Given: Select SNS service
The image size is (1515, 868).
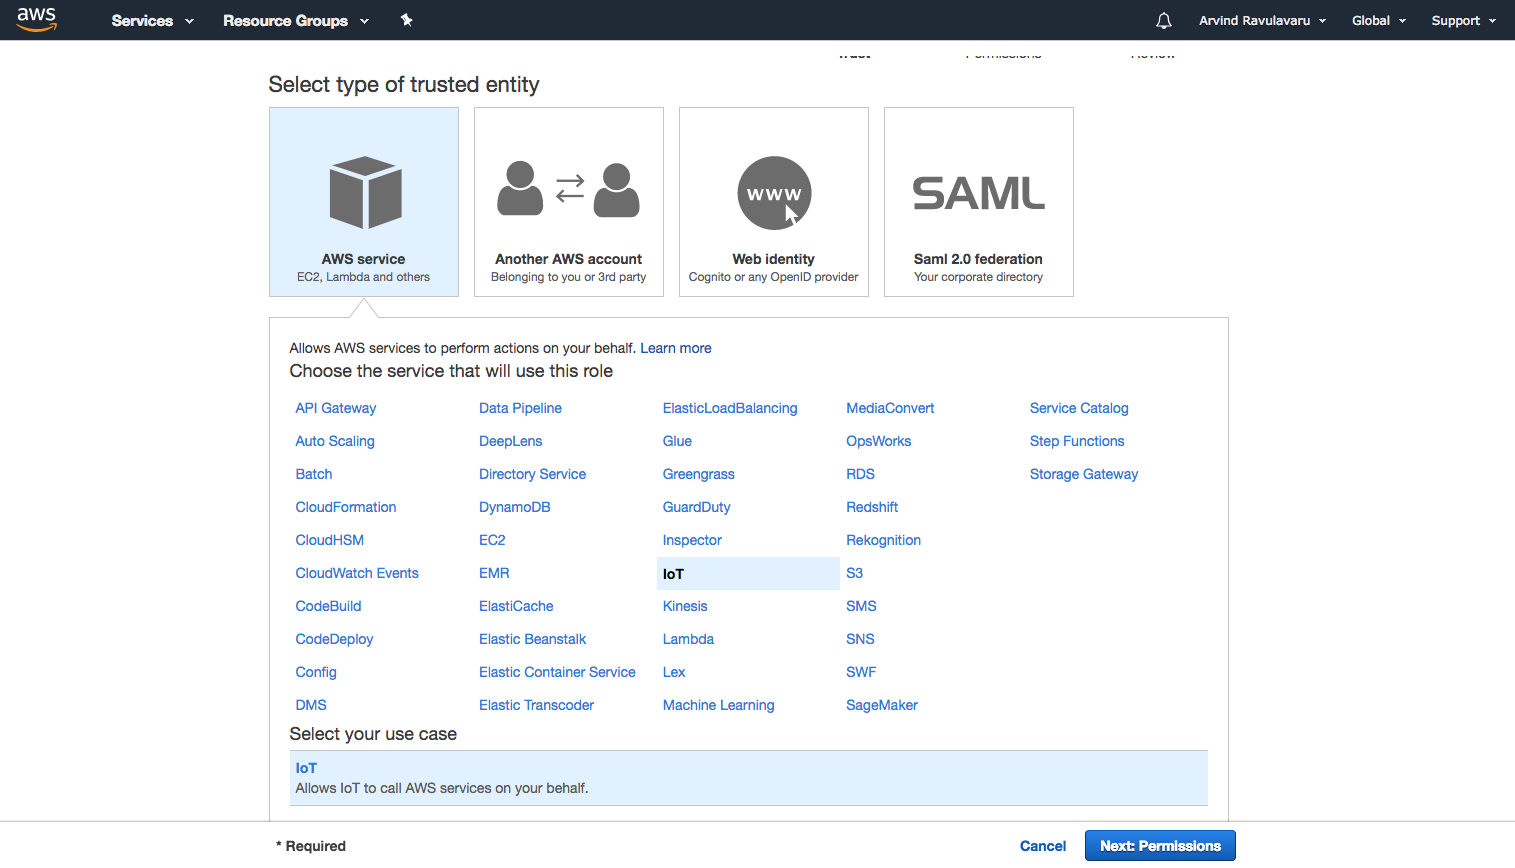Looking at the screenshot, I should [860, 639].
